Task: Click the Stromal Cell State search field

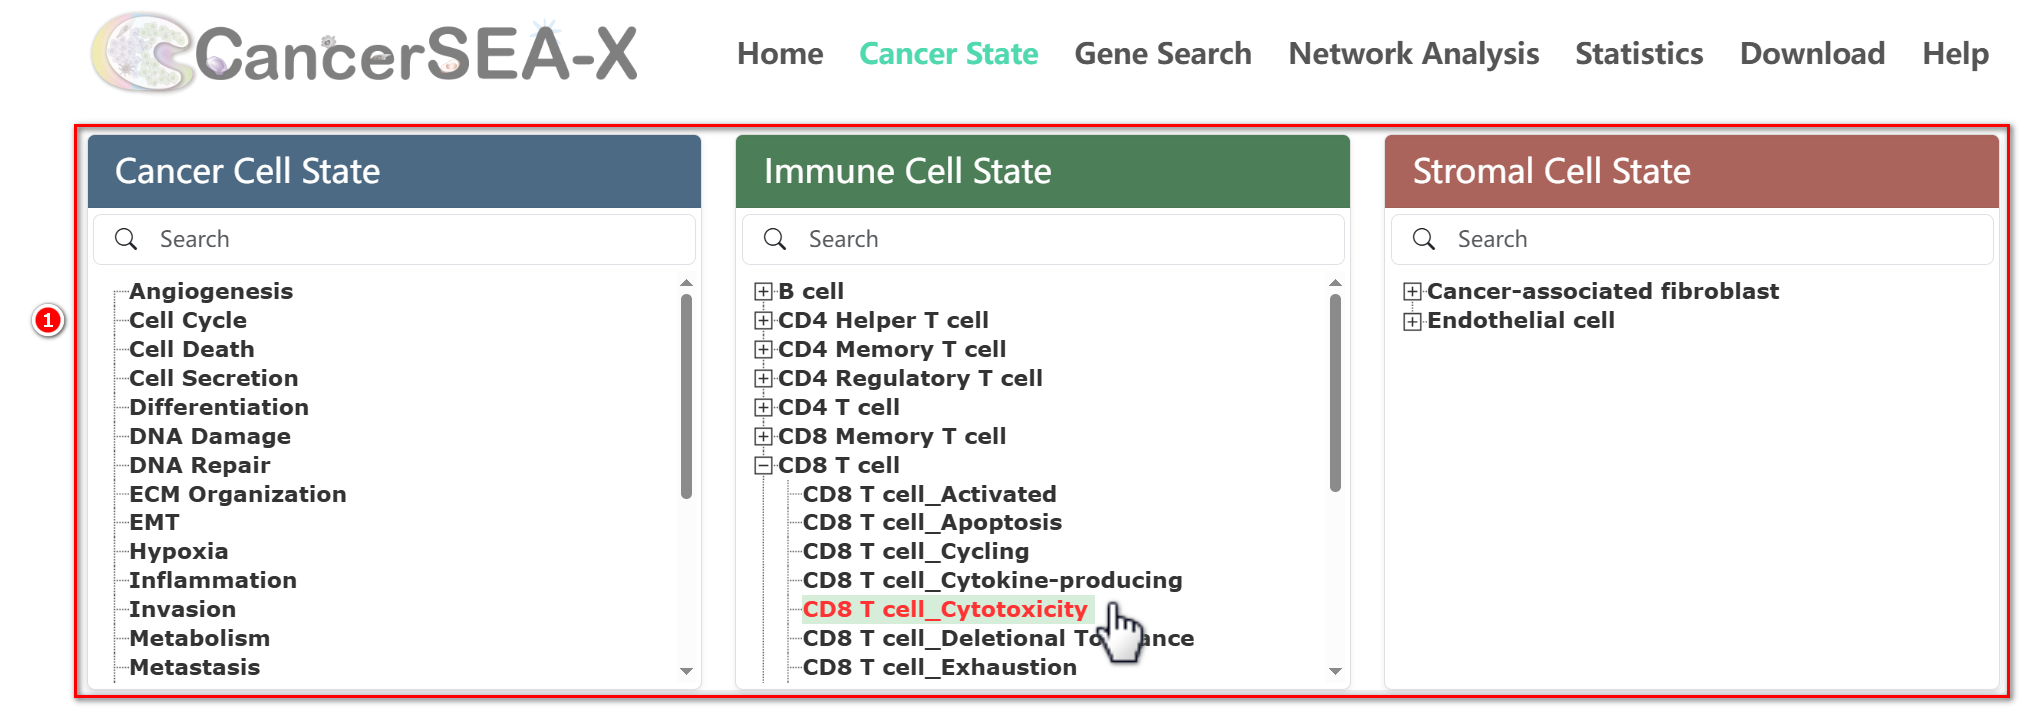Action: click(x=1700, y=239)
